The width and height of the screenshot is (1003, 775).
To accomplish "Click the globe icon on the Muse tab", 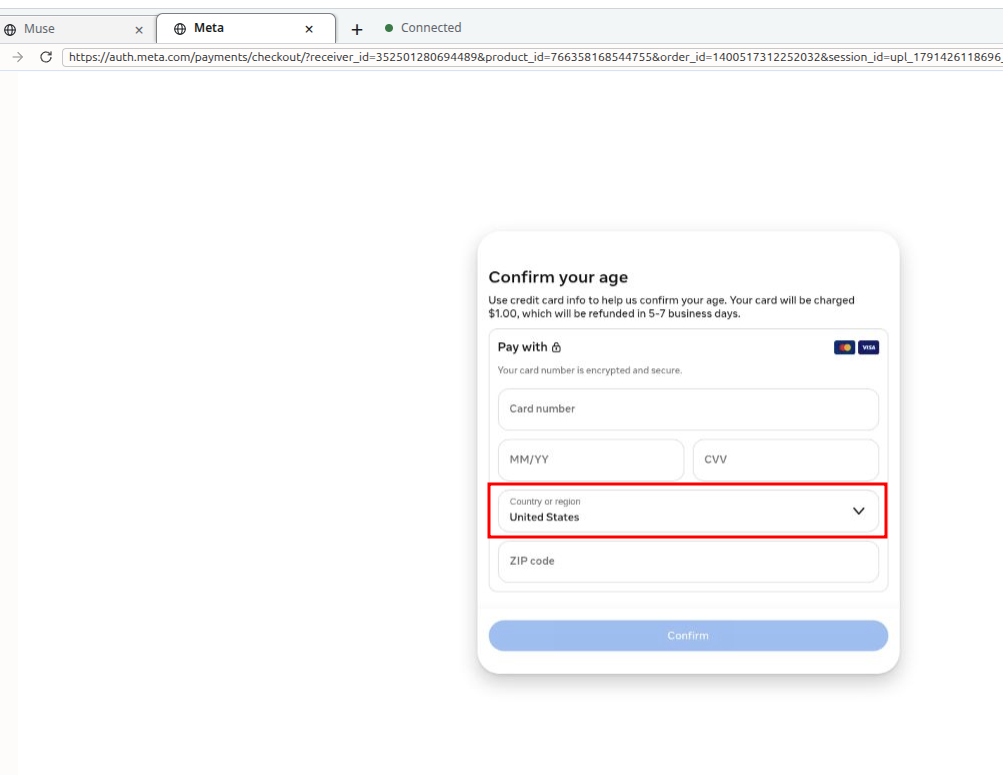I will (10, 29).
